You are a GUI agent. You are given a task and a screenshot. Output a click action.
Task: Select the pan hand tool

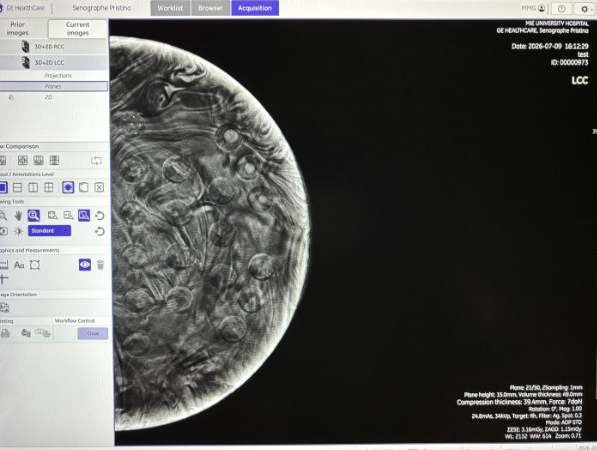point(18,216)
